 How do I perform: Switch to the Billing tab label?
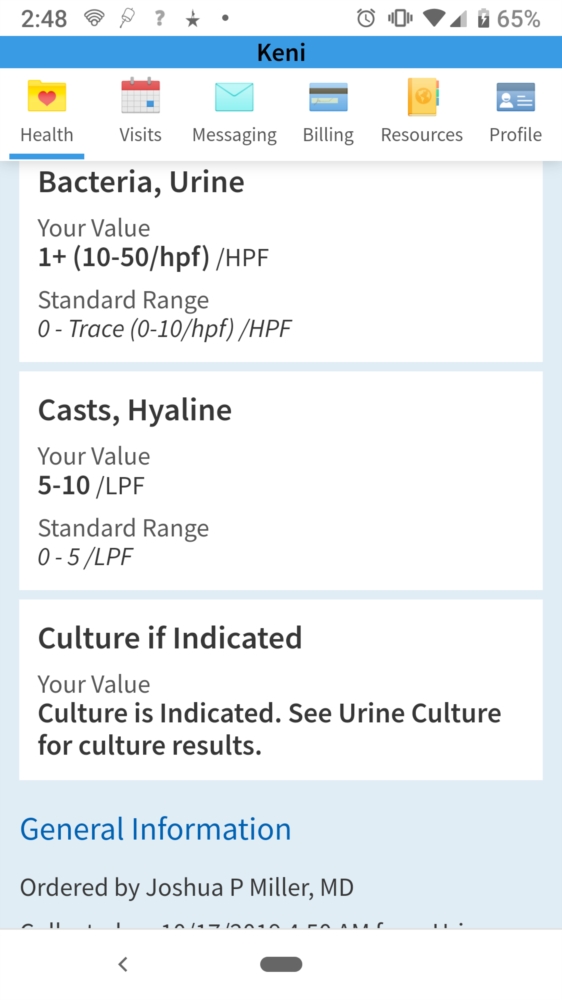328,135
